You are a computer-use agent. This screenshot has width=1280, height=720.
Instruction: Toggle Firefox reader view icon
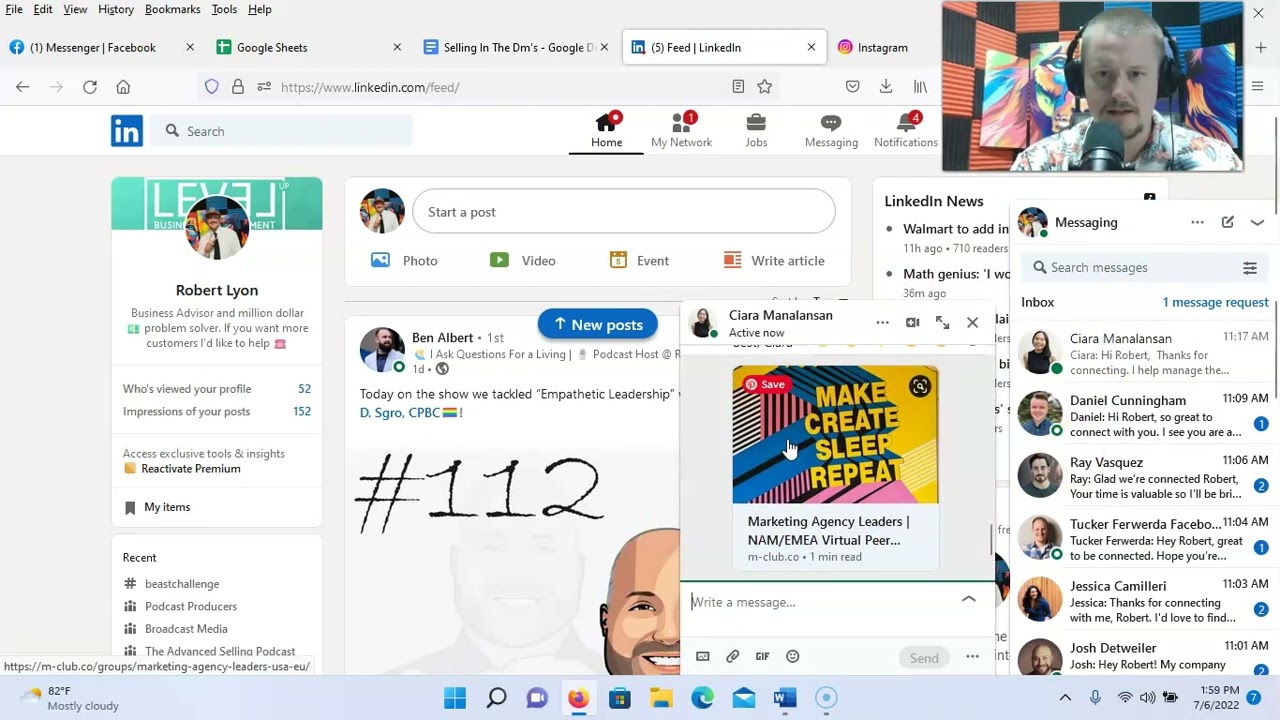(x=738, y=87)
